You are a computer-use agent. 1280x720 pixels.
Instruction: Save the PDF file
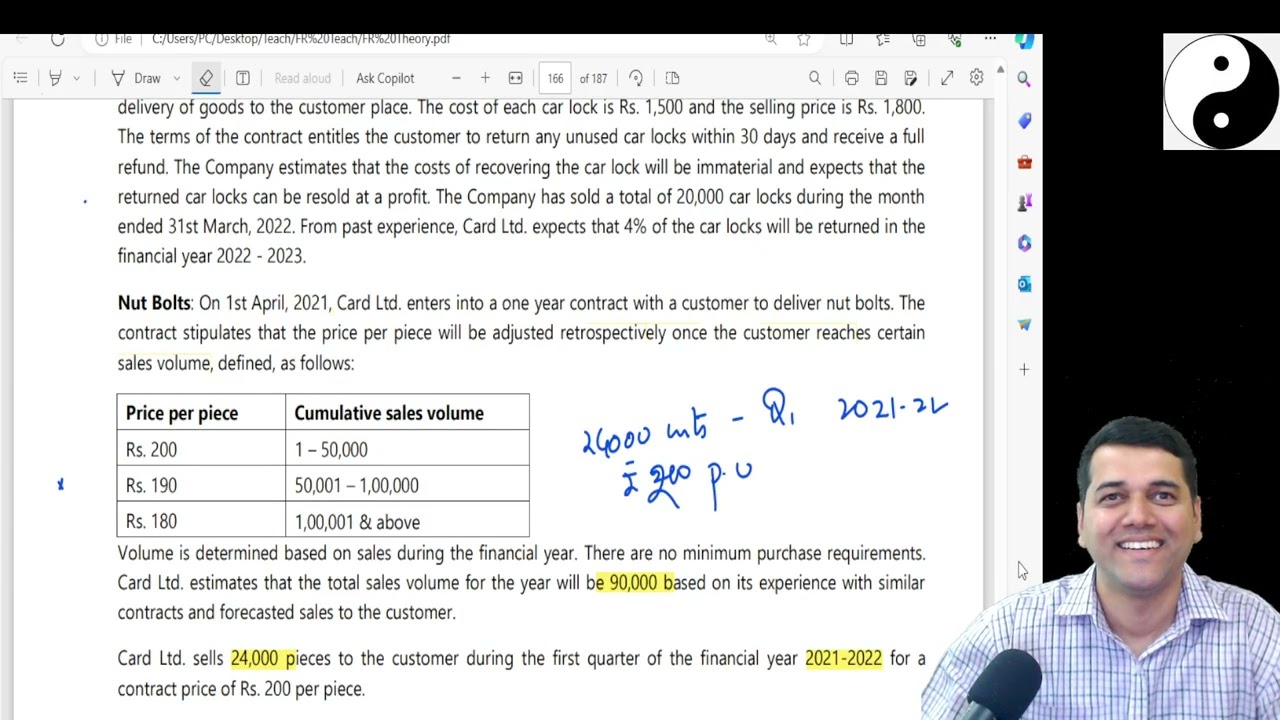(881, 78)
